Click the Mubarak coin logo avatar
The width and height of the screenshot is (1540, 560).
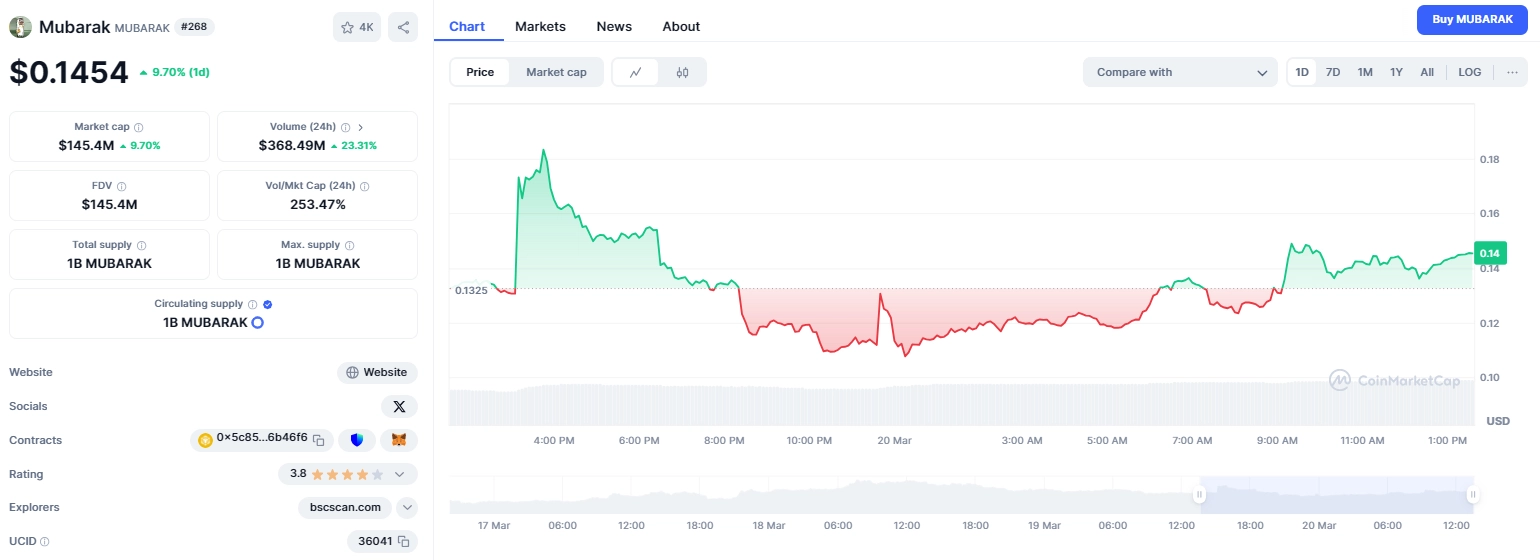coord(20,27)
